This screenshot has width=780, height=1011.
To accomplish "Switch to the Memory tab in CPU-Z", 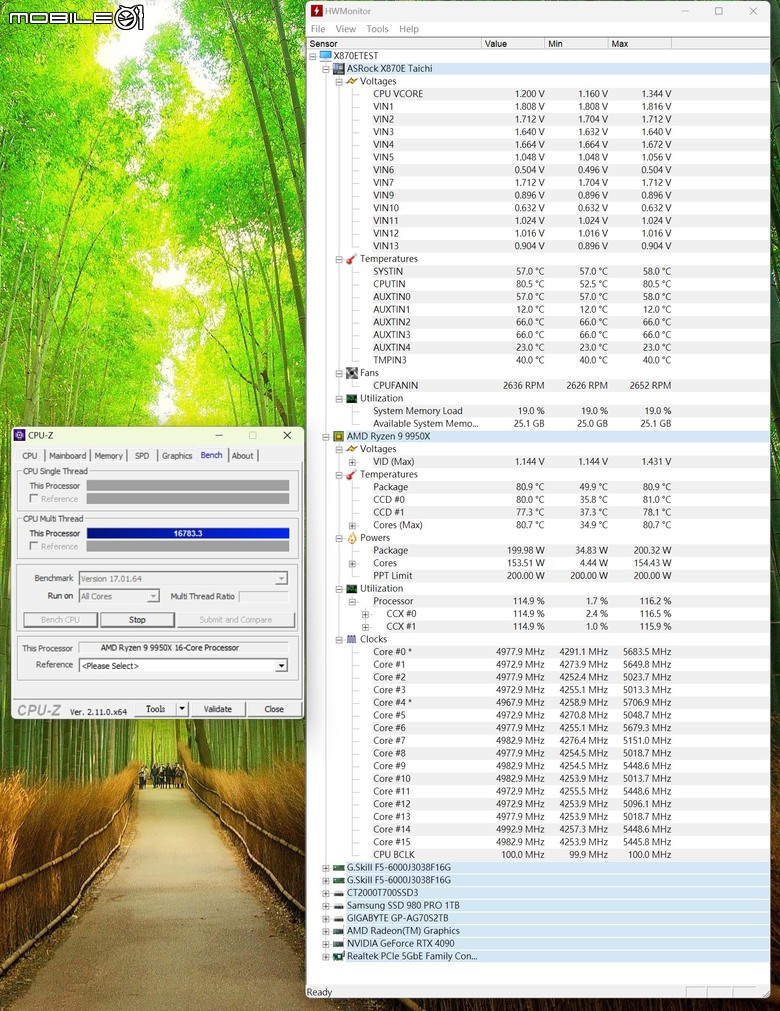I will click(x=108, y=455).
